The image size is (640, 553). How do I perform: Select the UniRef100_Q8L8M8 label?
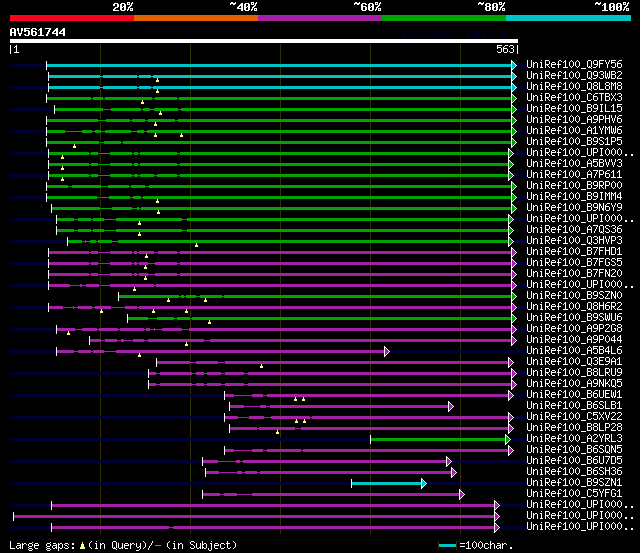[574, 87]
